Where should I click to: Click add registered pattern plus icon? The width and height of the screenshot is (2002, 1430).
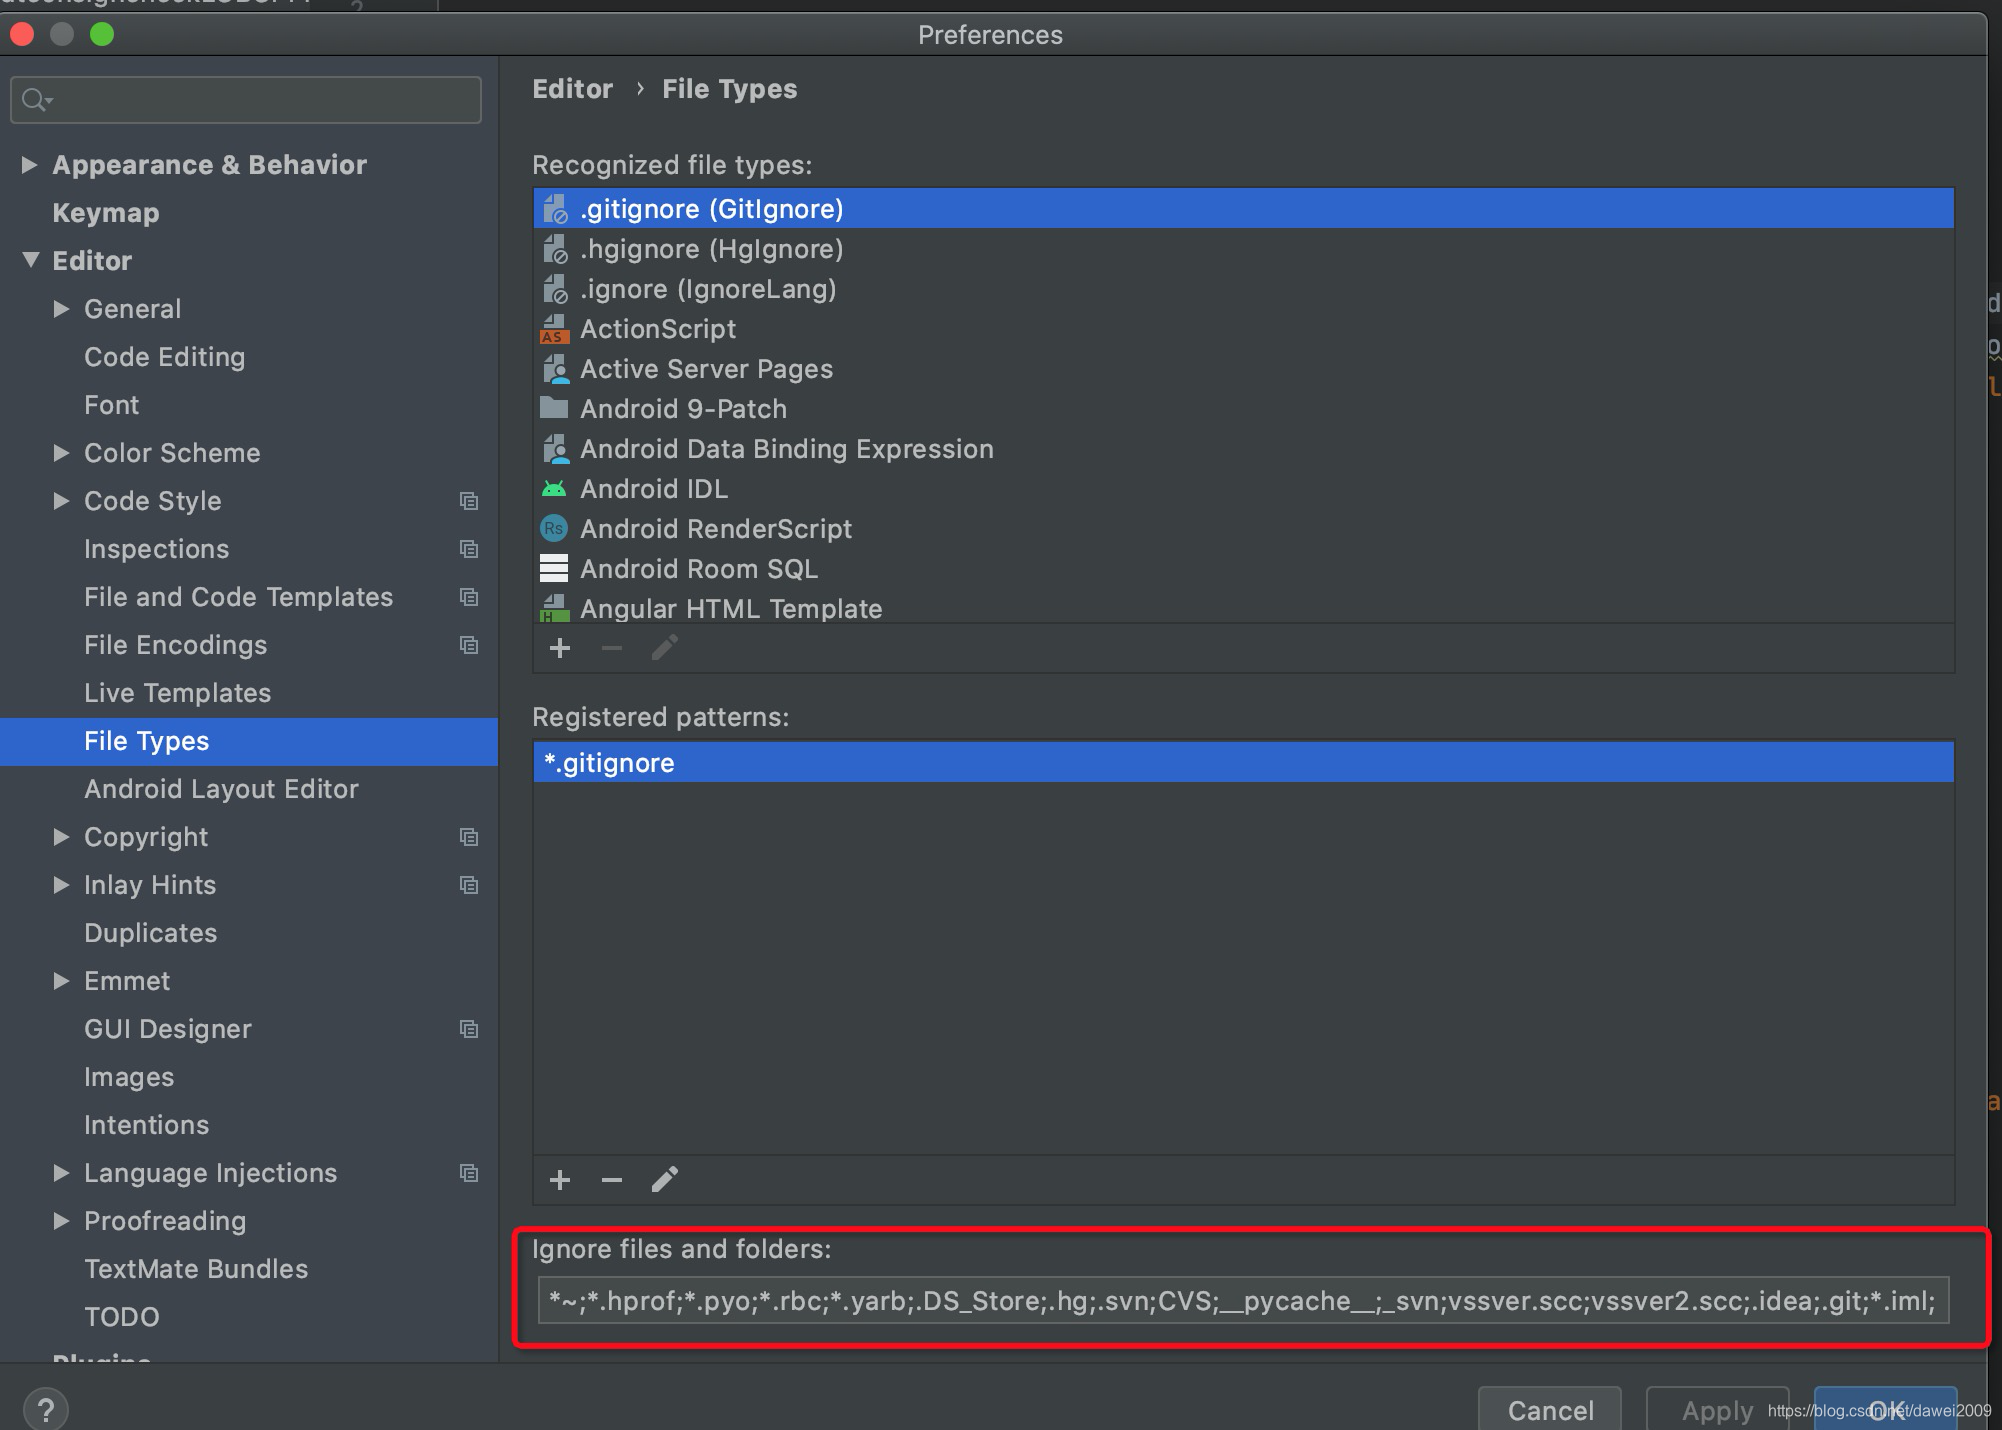coord(560,1180)
